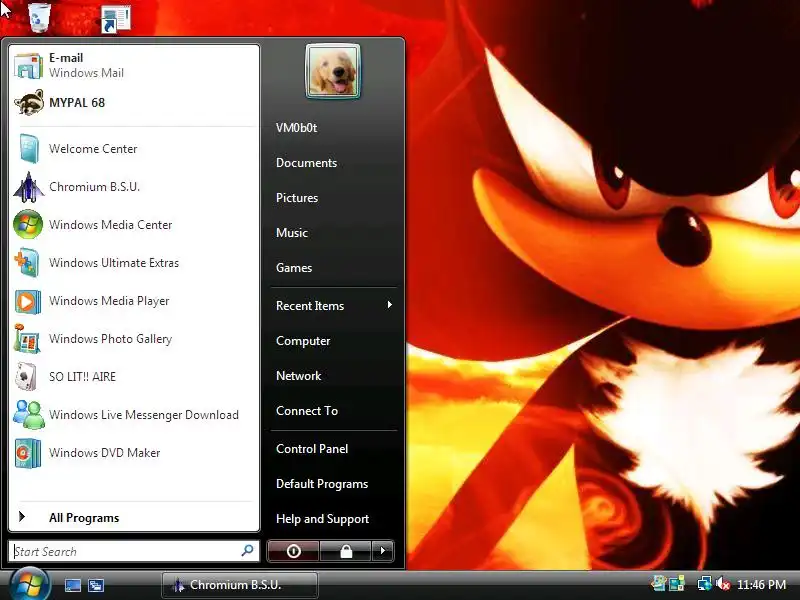Viewport: 800px width, 600px height.
Task: Open Default Programs
Action: point(322,484)
